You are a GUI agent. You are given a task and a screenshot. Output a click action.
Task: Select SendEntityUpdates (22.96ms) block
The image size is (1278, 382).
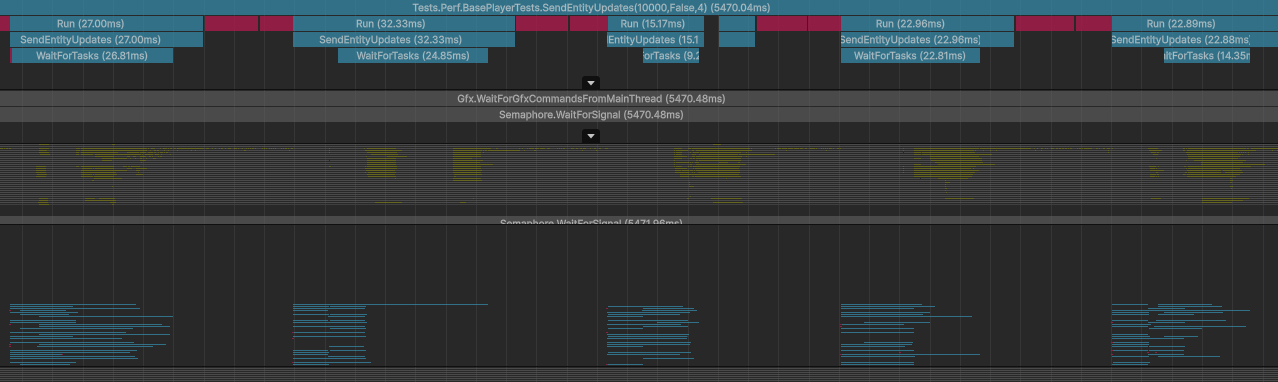910,39
